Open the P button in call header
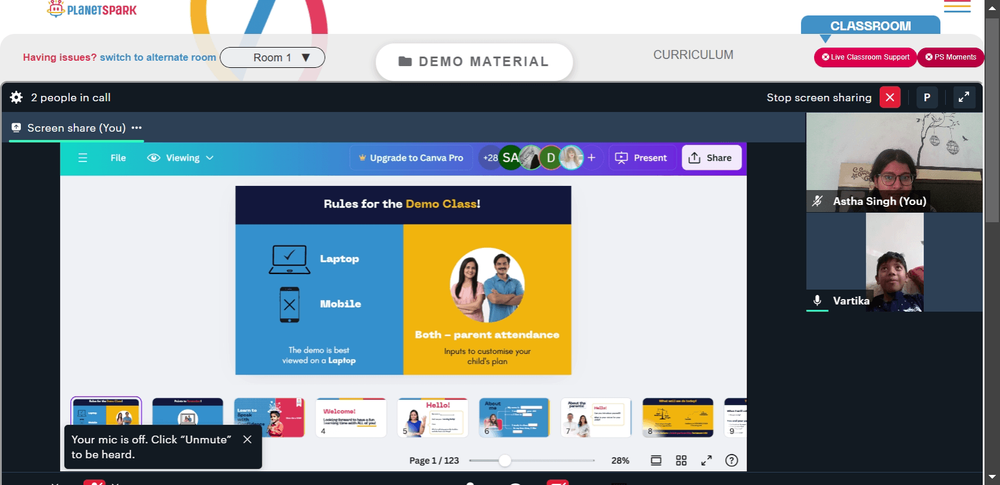The image size is (1000, 485). (927, 98)
